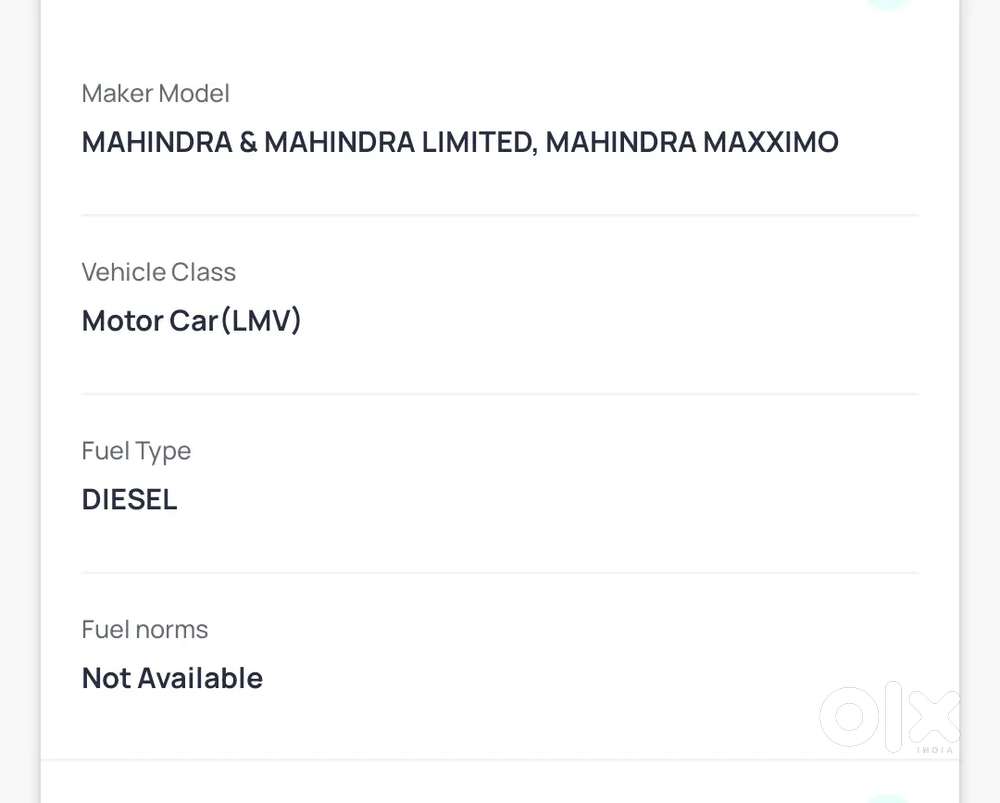Click the DIESEL fuel value
The image size is (1000, 803).
pos(129,499)
